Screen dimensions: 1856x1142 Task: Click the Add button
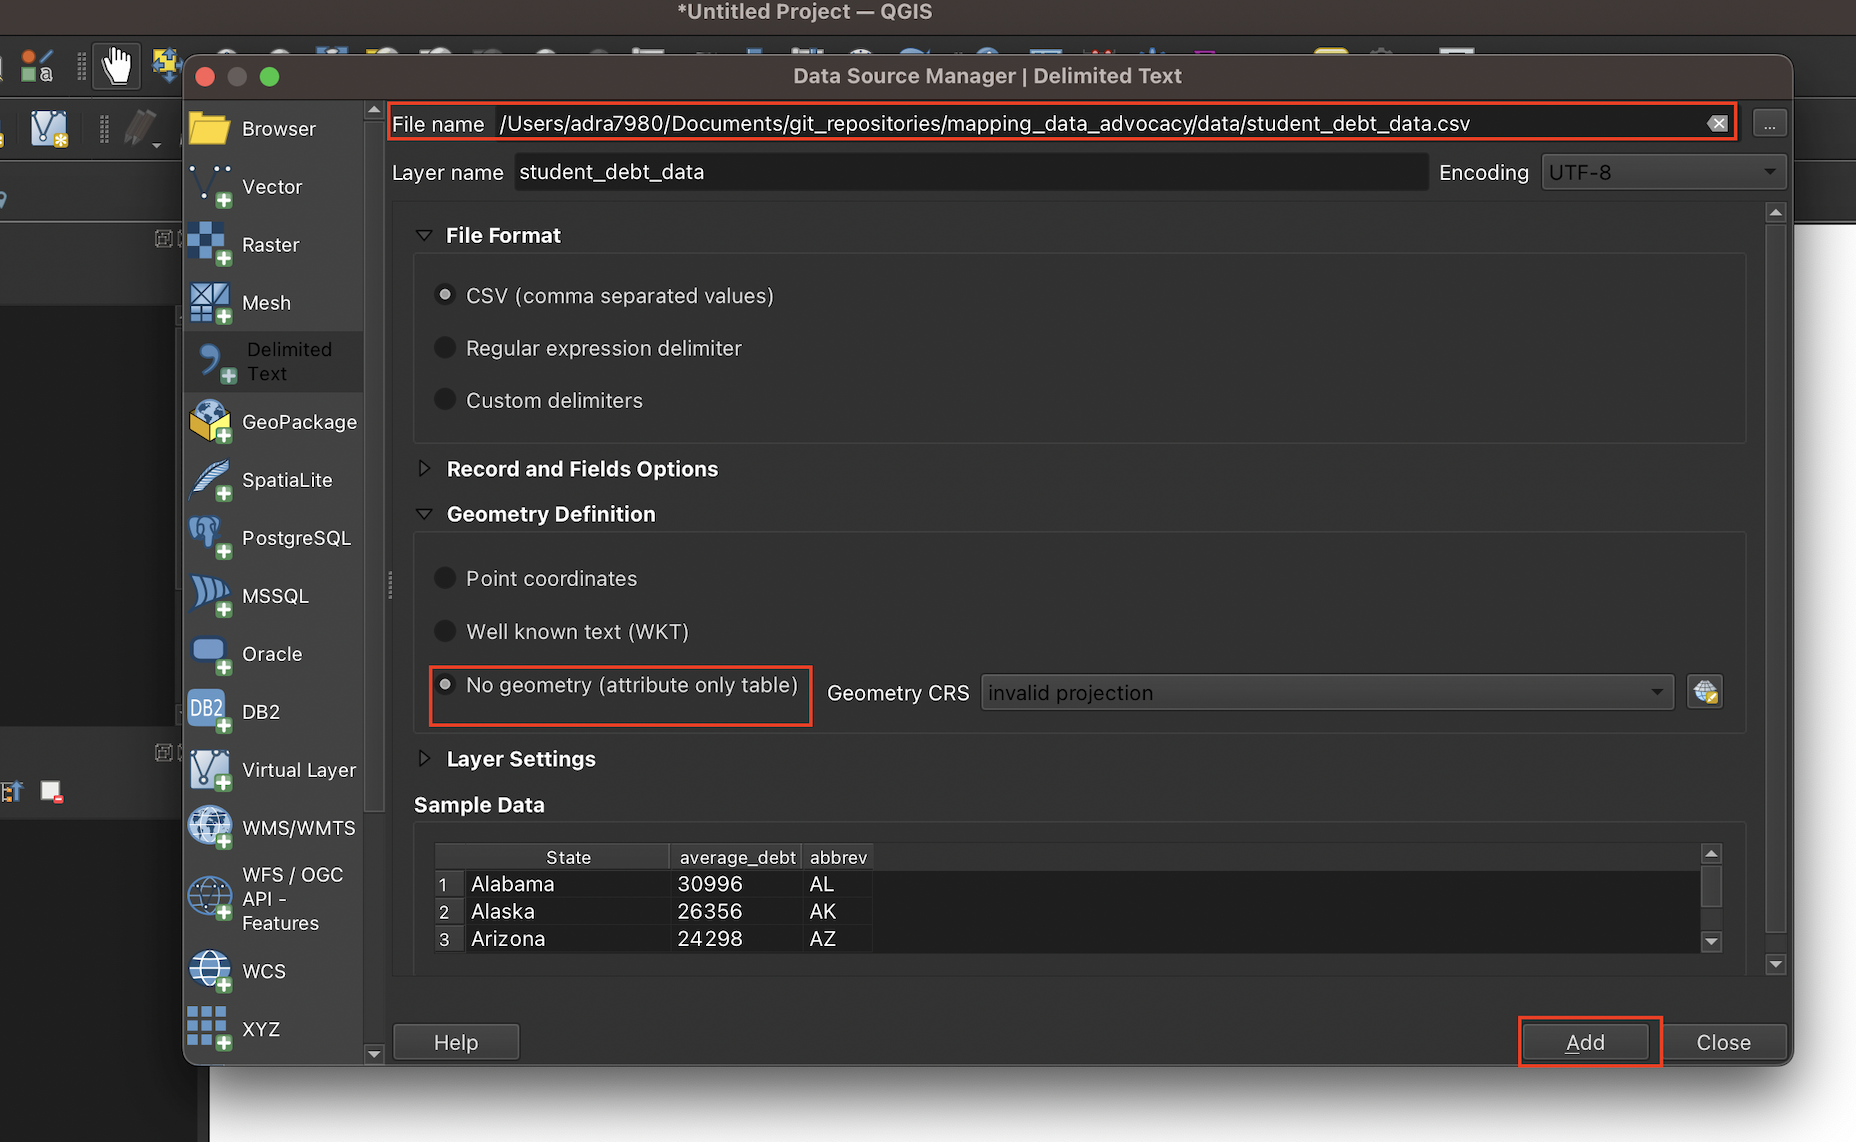point(1585,1042)
